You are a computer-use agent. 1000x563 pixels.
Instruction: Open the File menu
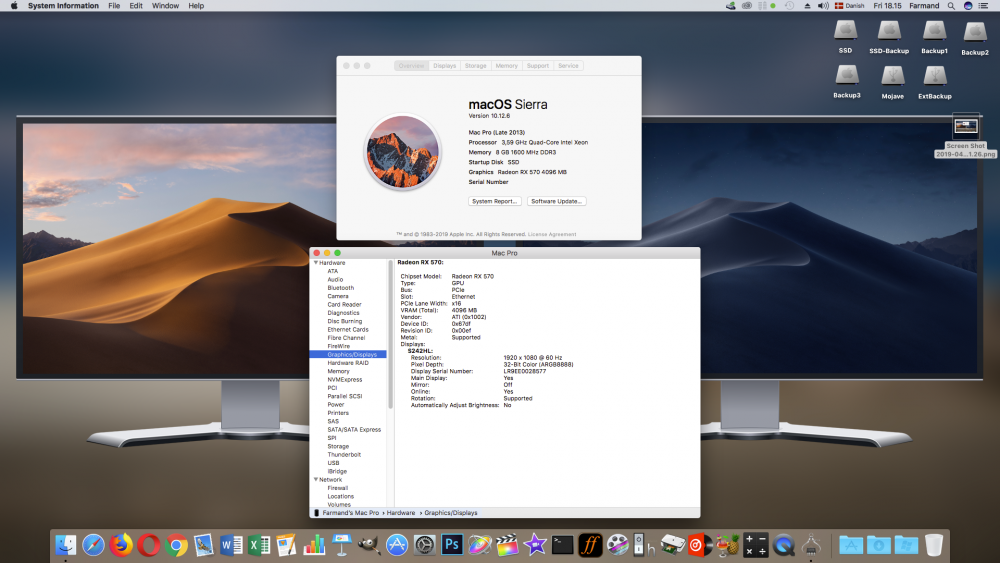point(114,6)
